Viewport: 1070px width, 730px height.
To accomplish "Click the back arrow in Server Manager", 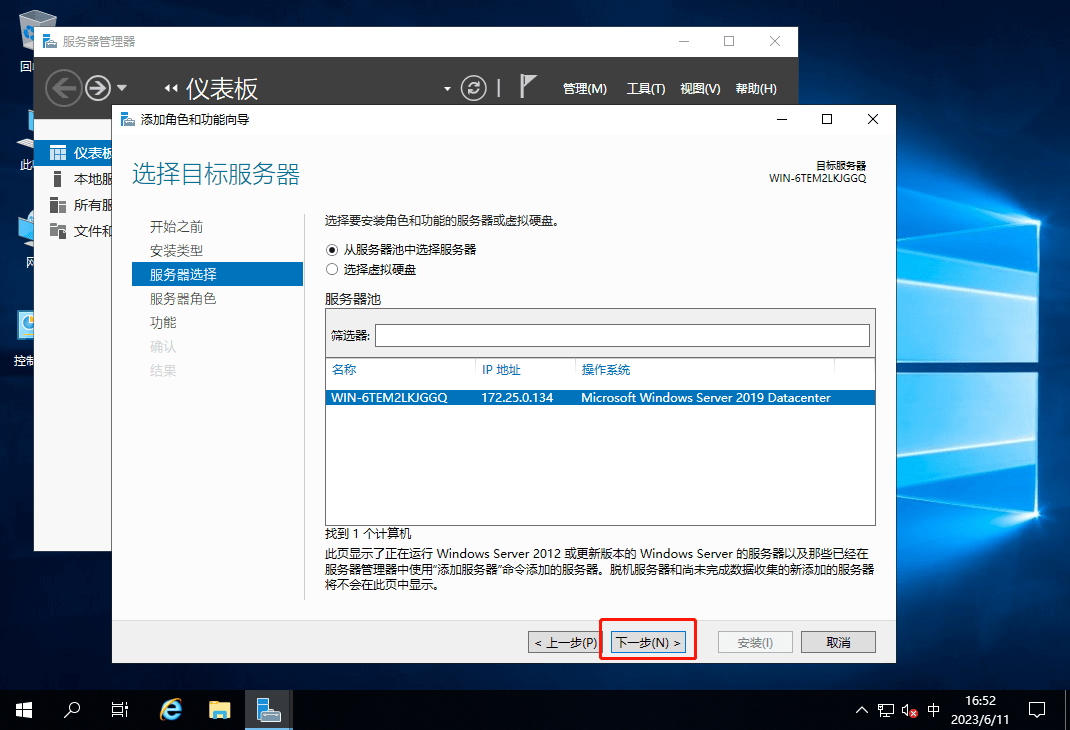I will click(63, 88).
